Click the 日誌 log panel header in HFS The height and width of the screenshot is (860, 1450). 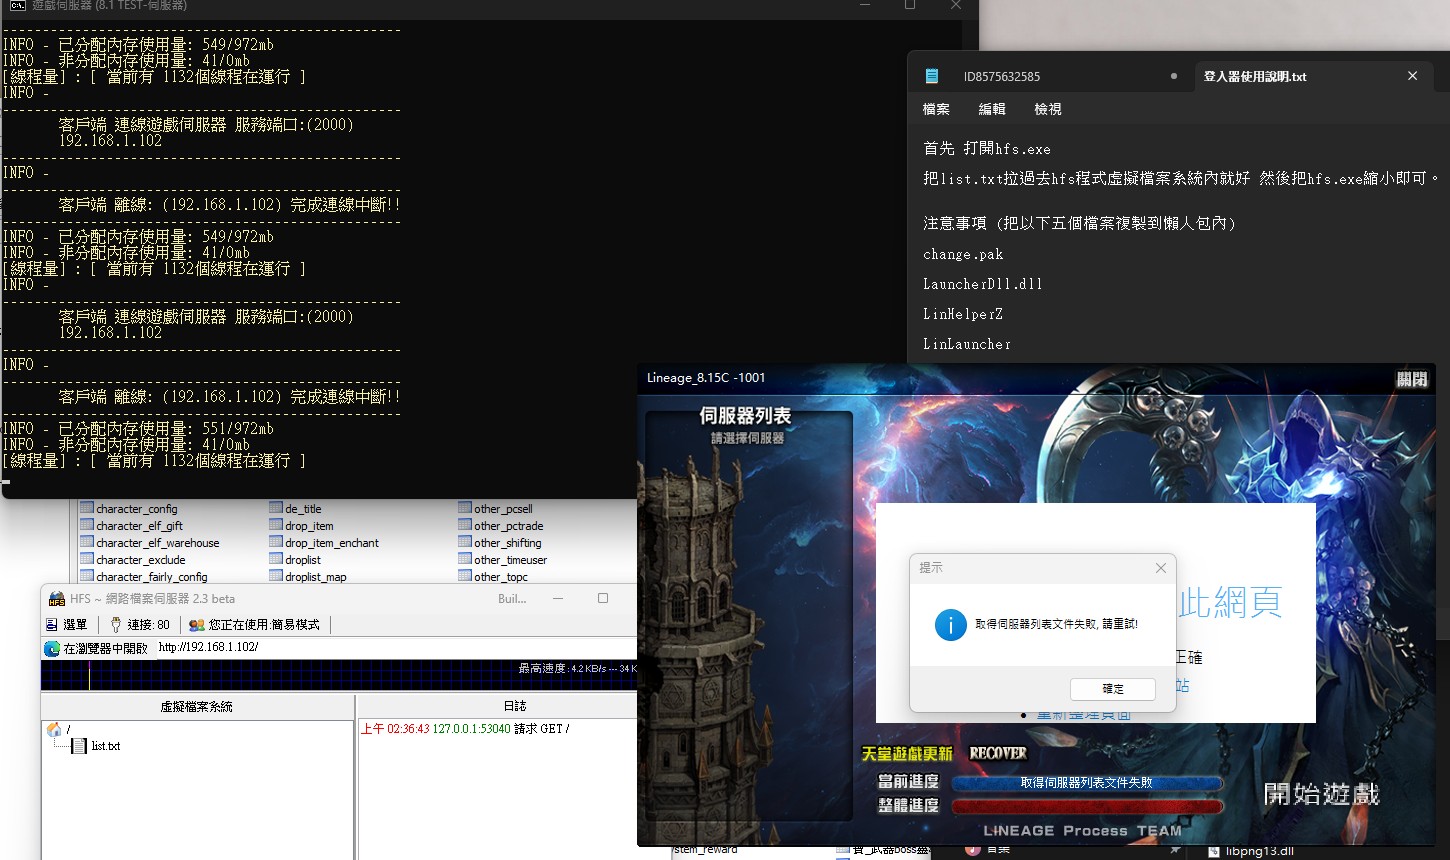(x=515, y=706)
